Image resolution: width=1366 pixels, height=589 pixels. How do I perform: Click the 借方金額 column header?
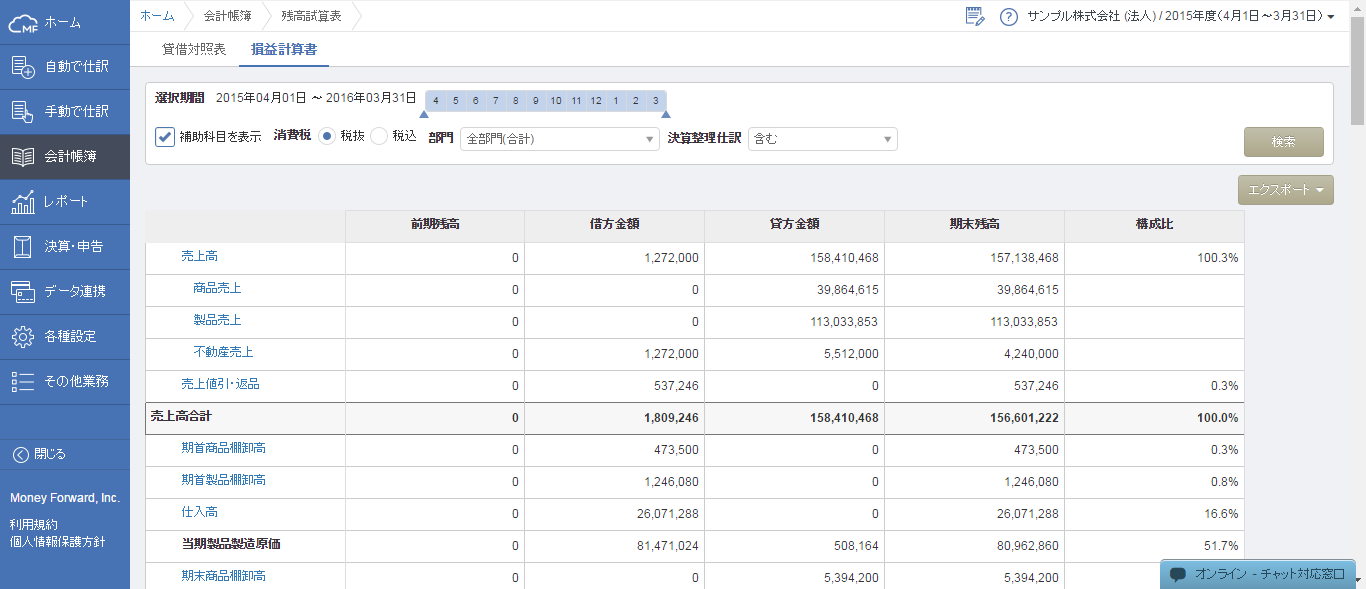coord(615,225)
